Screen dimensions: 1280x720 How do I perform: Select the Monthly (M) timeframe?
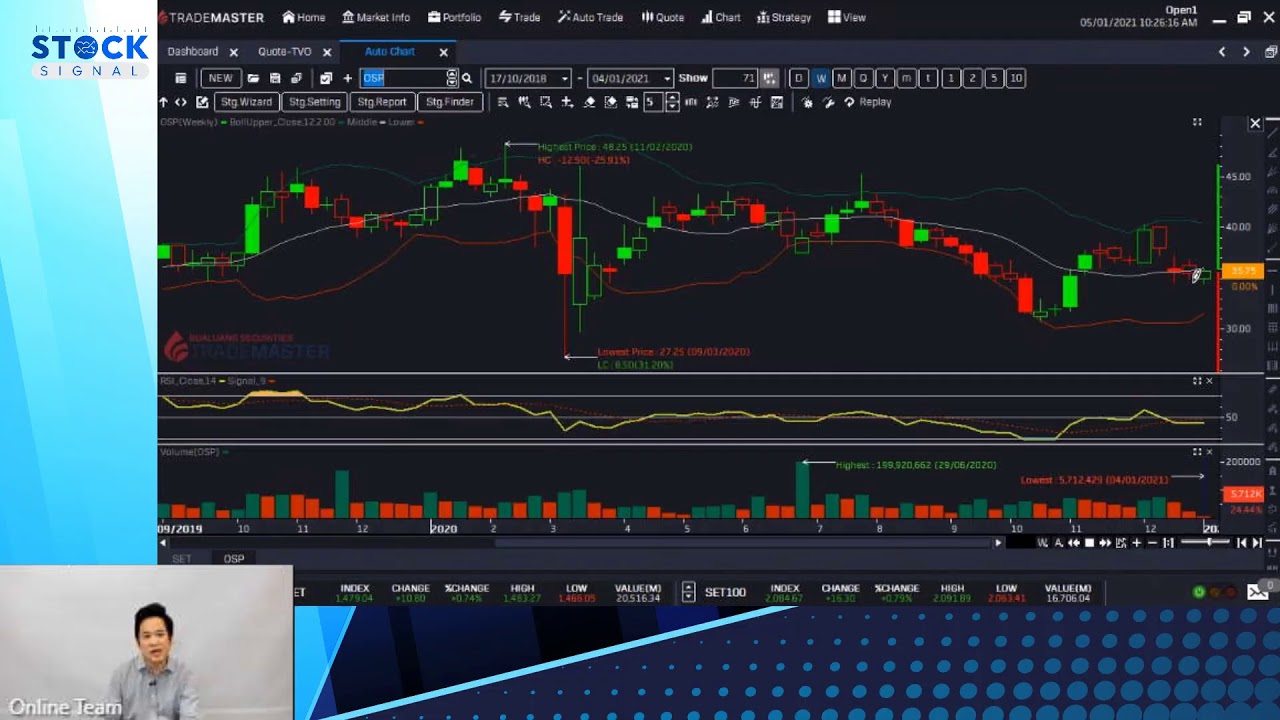coord(842,78)
